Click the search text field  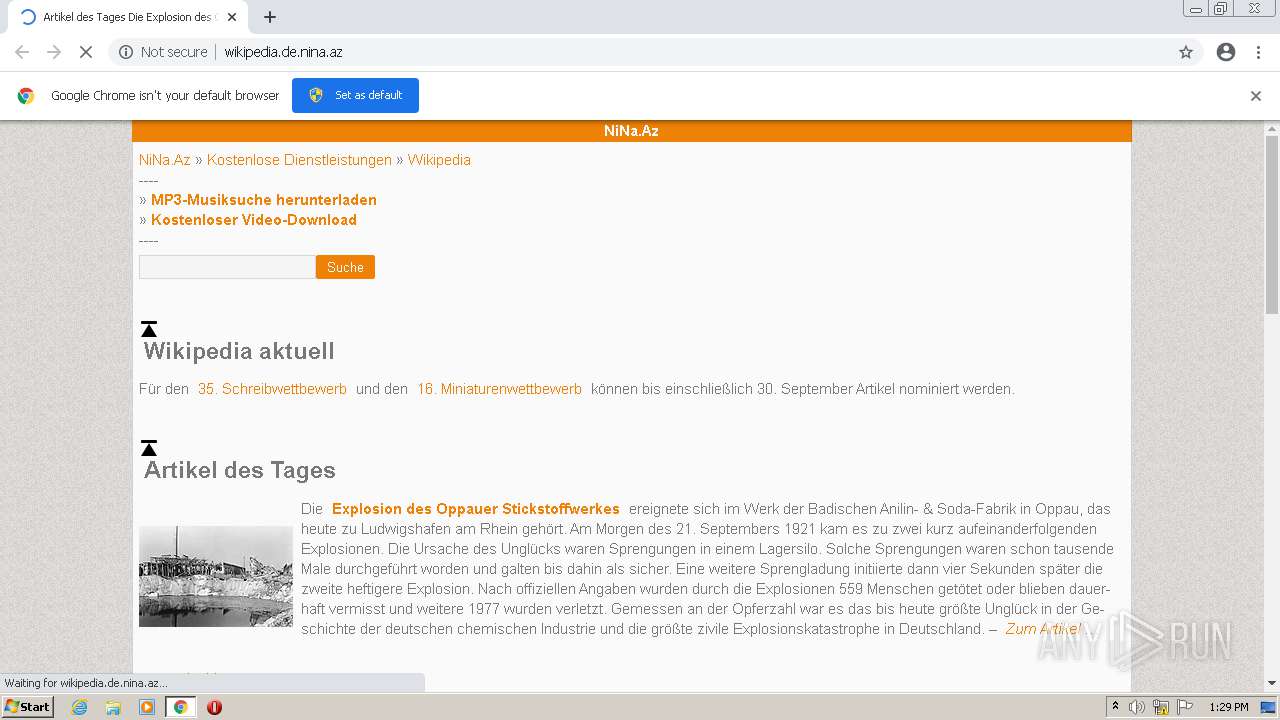click(227, 267)
